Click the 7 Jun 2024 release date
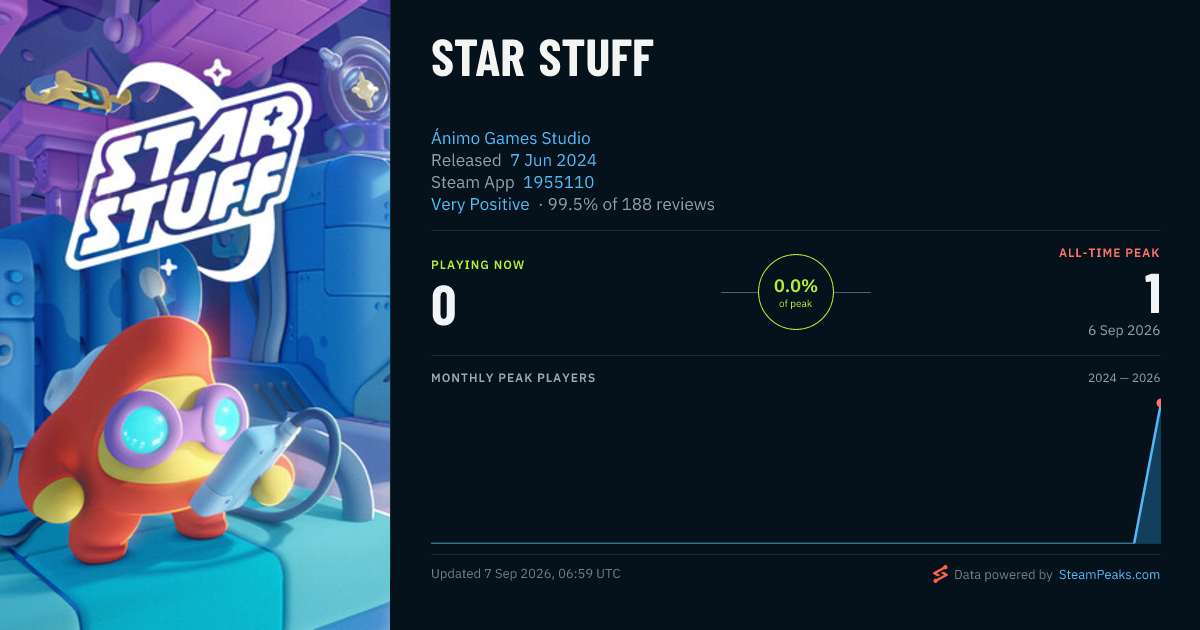The image size is (1200, 630). (x=553, y=160)
